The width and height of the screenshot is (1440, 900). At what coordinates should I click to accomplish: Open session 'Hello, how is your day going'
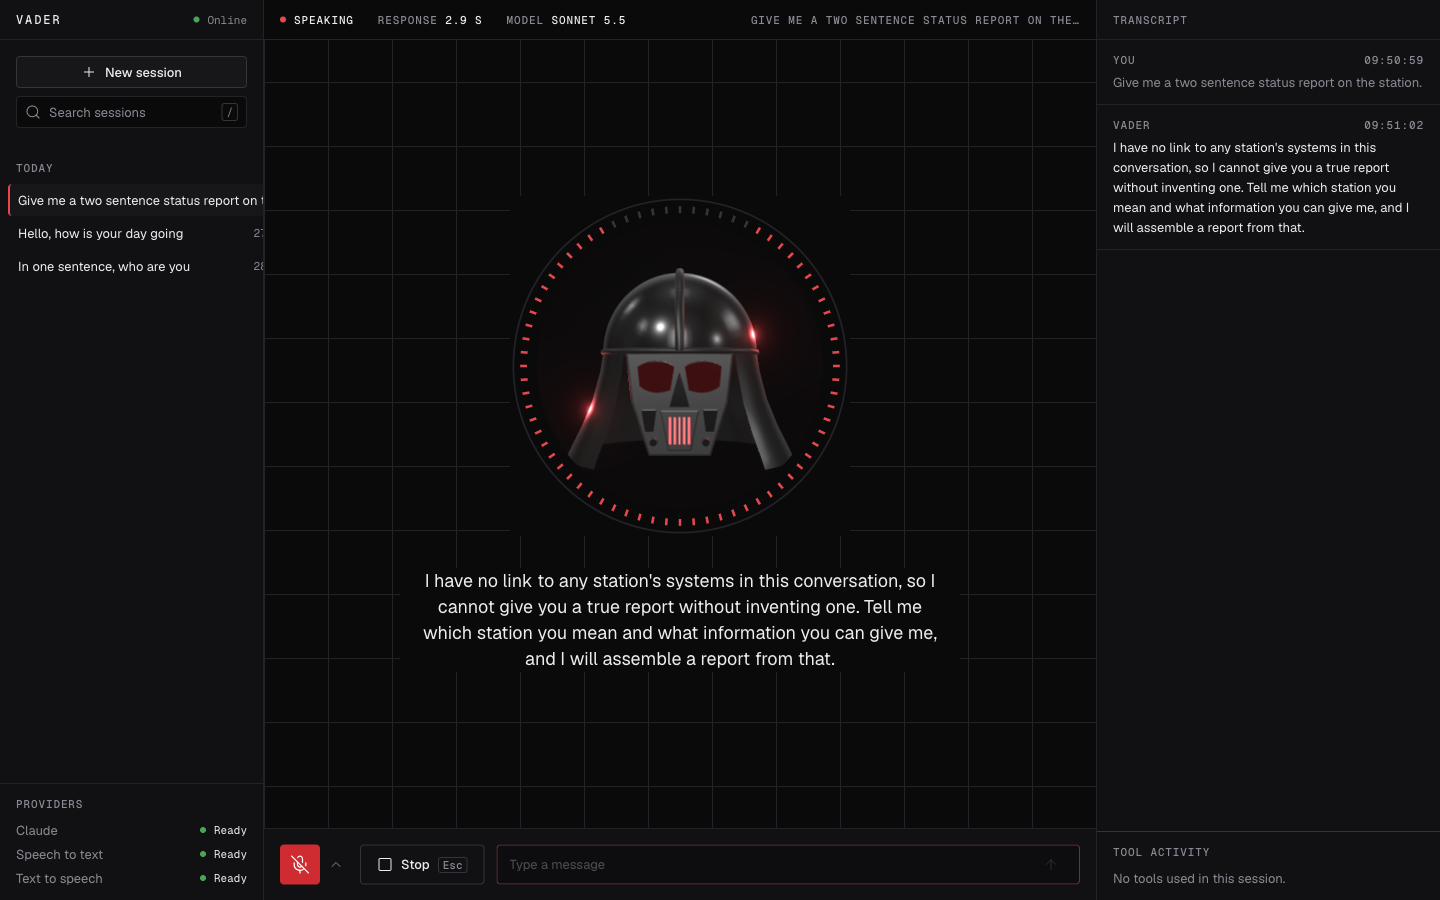[136, 233]
